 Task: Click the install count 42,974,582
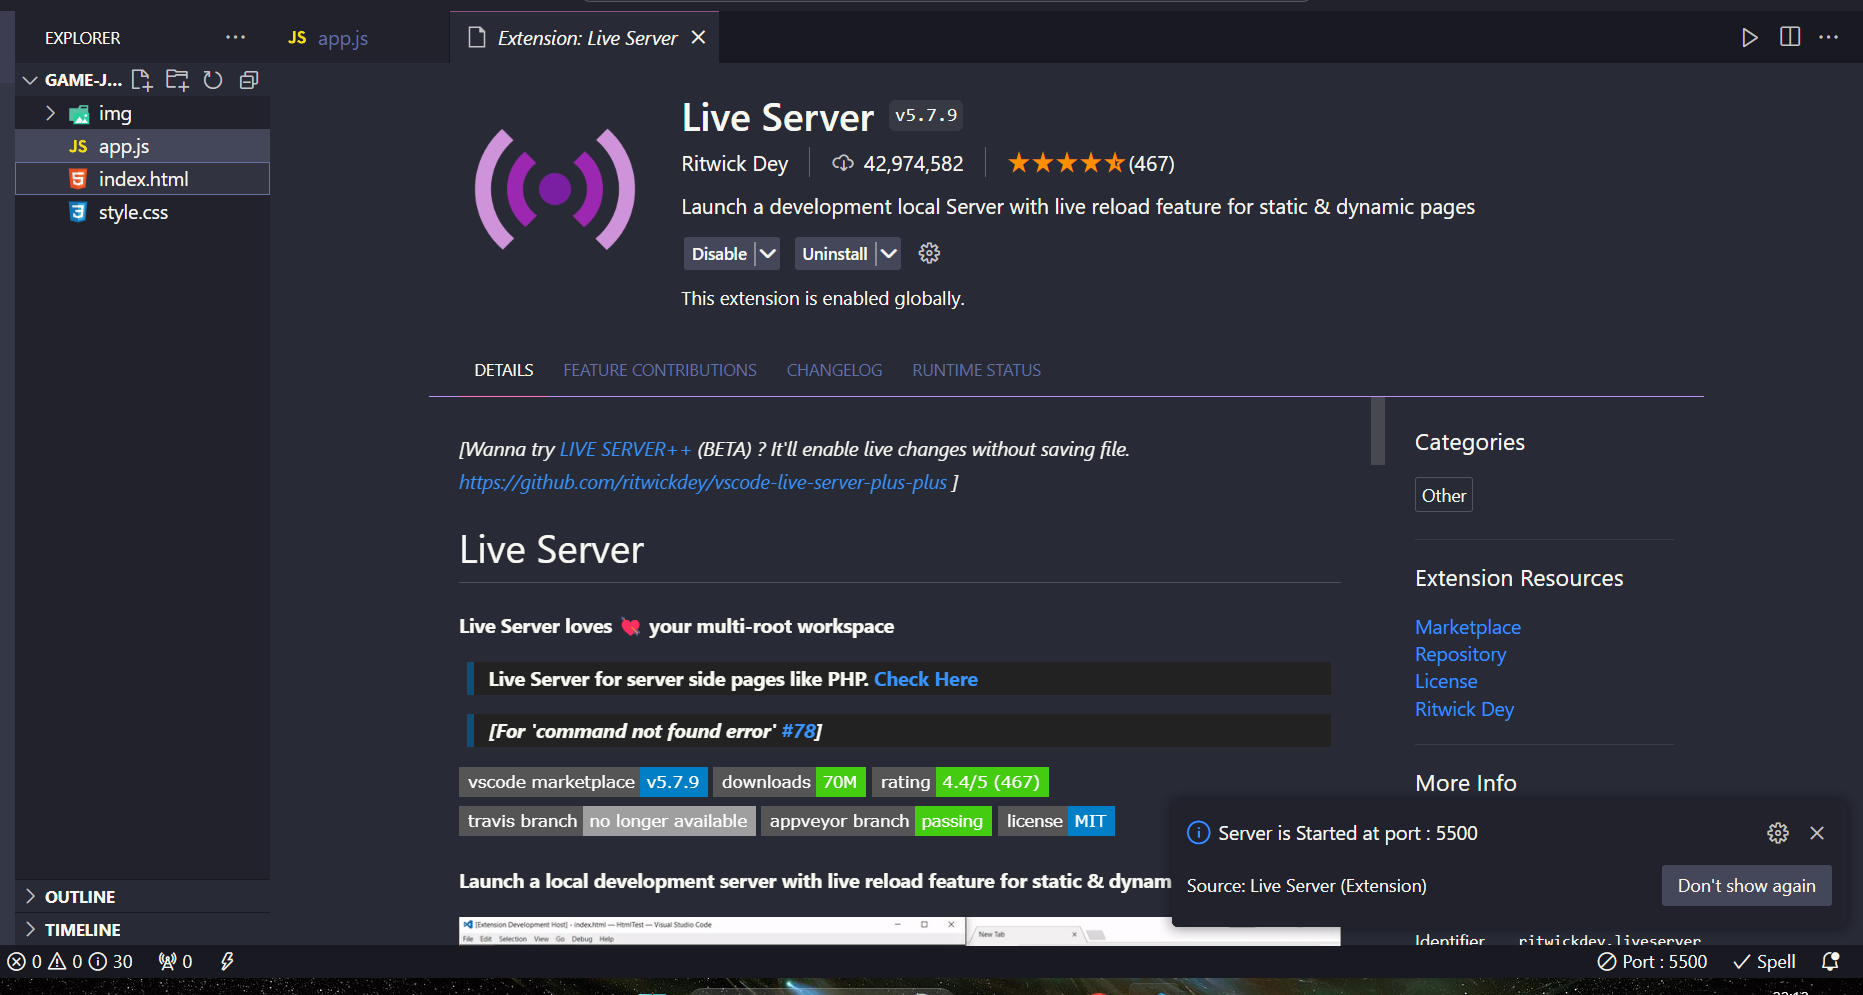(x=898, y=163)
